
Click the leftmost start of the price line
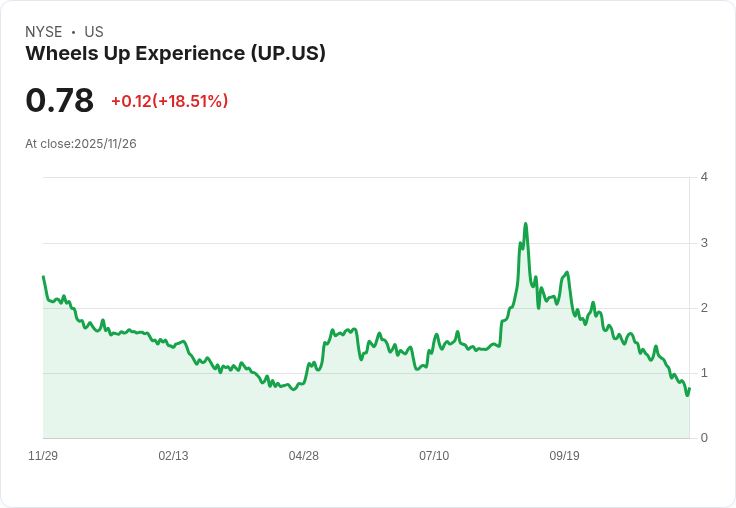pos(43,277)
